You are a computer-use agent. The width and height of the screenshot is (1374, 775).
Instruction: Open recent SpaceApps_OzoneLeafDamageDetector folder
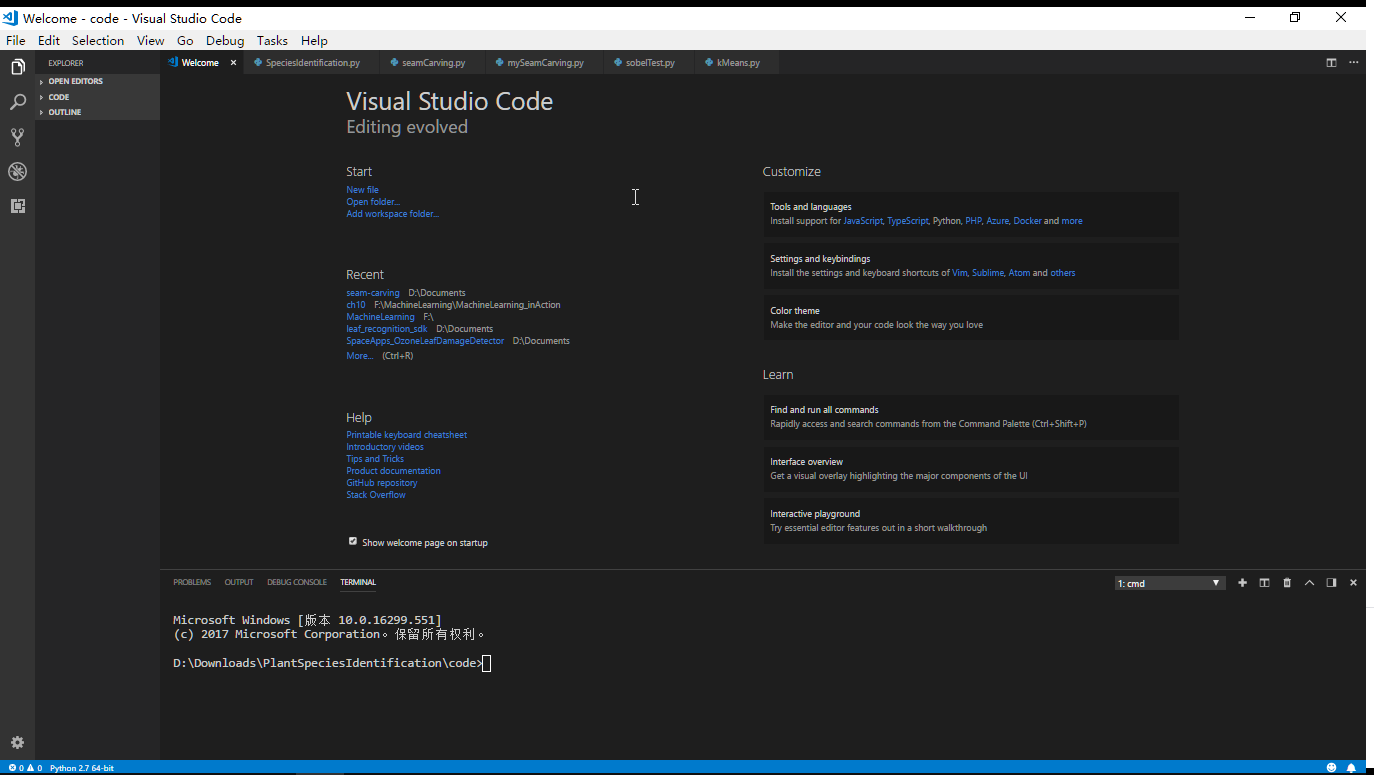click(x=425, y=341)
